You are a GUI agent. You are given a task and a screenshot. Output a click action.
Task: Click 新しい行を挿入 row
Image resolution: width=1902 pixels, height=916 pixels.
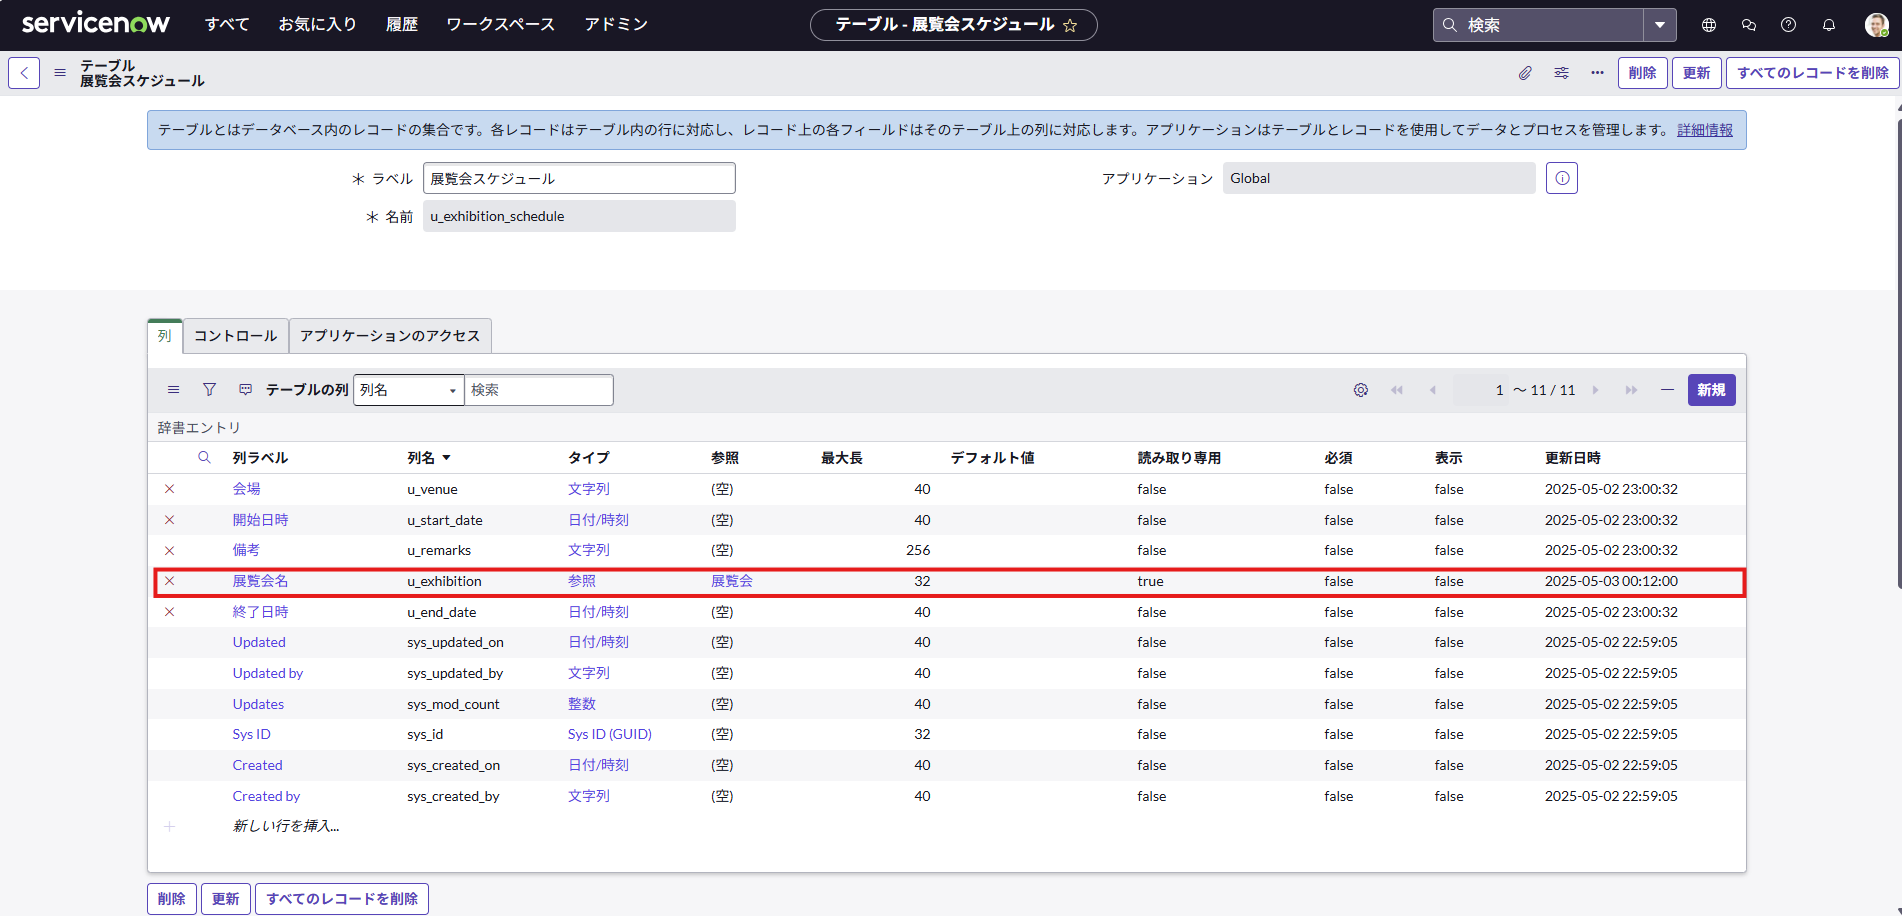pyautogui.click(x=286, y=826)
